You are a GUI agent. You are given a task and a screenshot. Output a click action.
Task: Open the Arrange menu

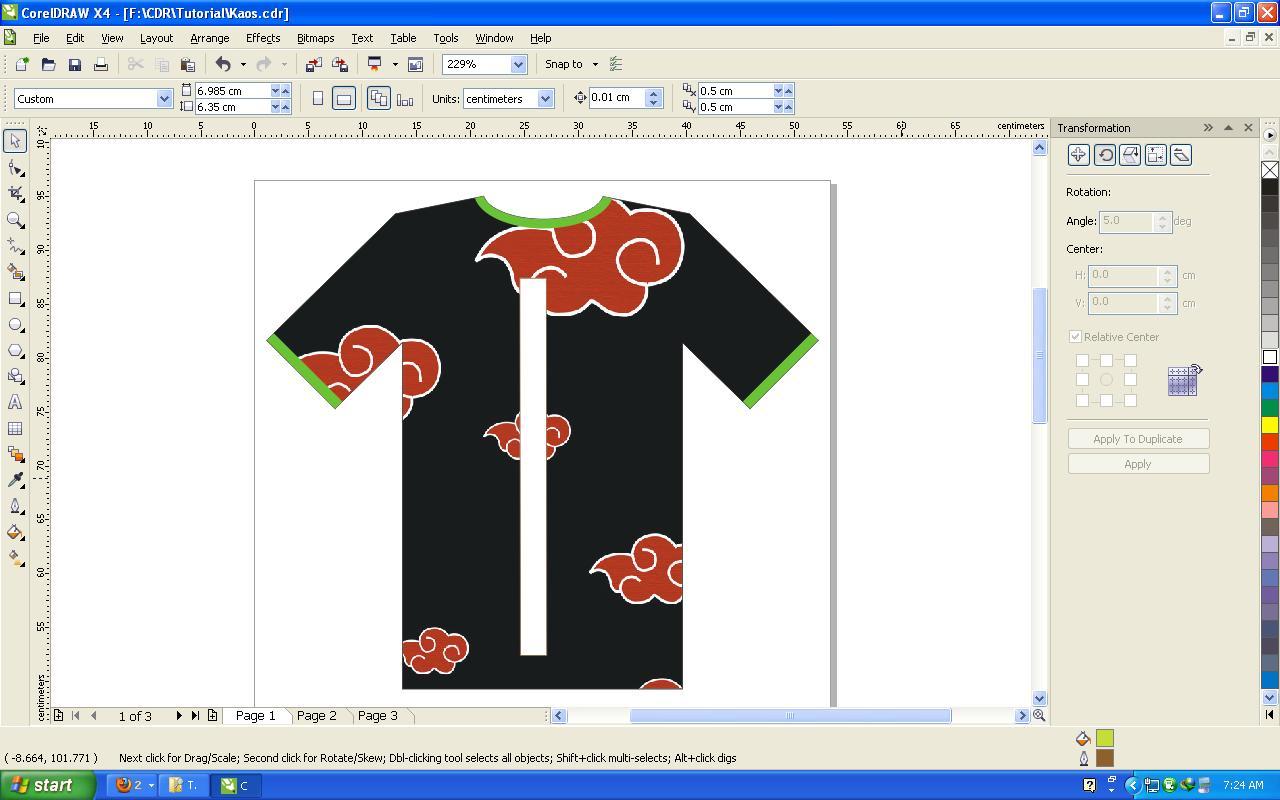pyautogui.click(x=209, y=38)
